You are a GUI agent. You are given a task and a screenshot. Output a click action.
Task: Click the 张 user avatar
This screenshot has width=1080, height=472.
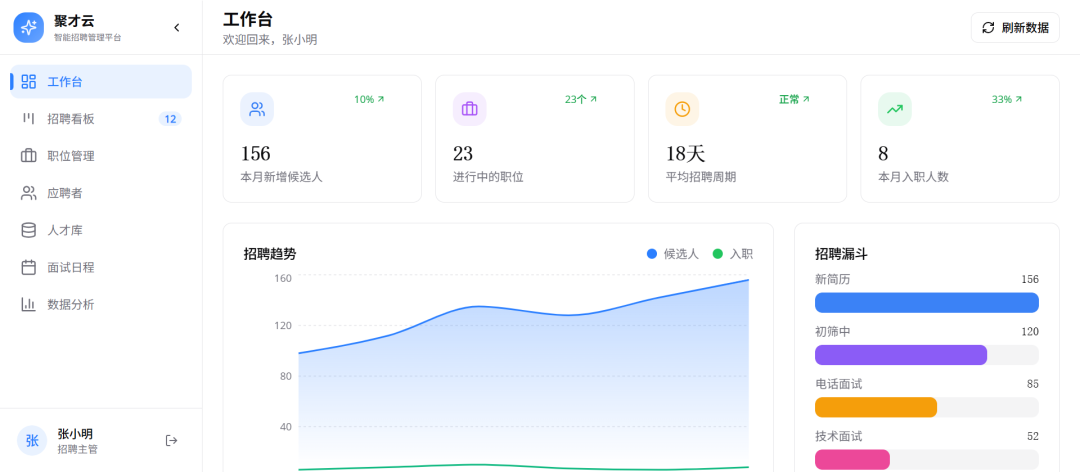32,440
